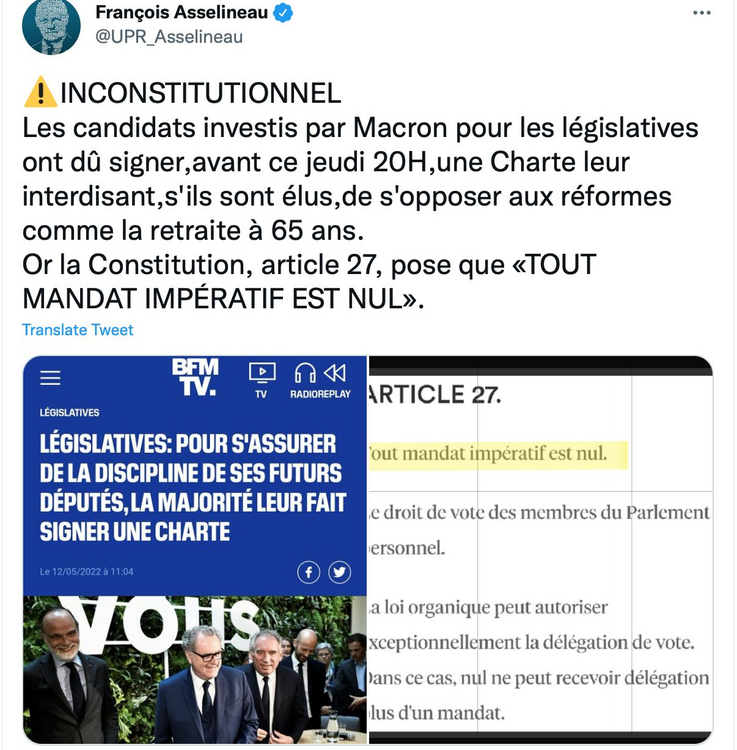This screenshot has width=737, height=750.
Task: Click Translate Tweet link
Action: (x=77, y=330)
